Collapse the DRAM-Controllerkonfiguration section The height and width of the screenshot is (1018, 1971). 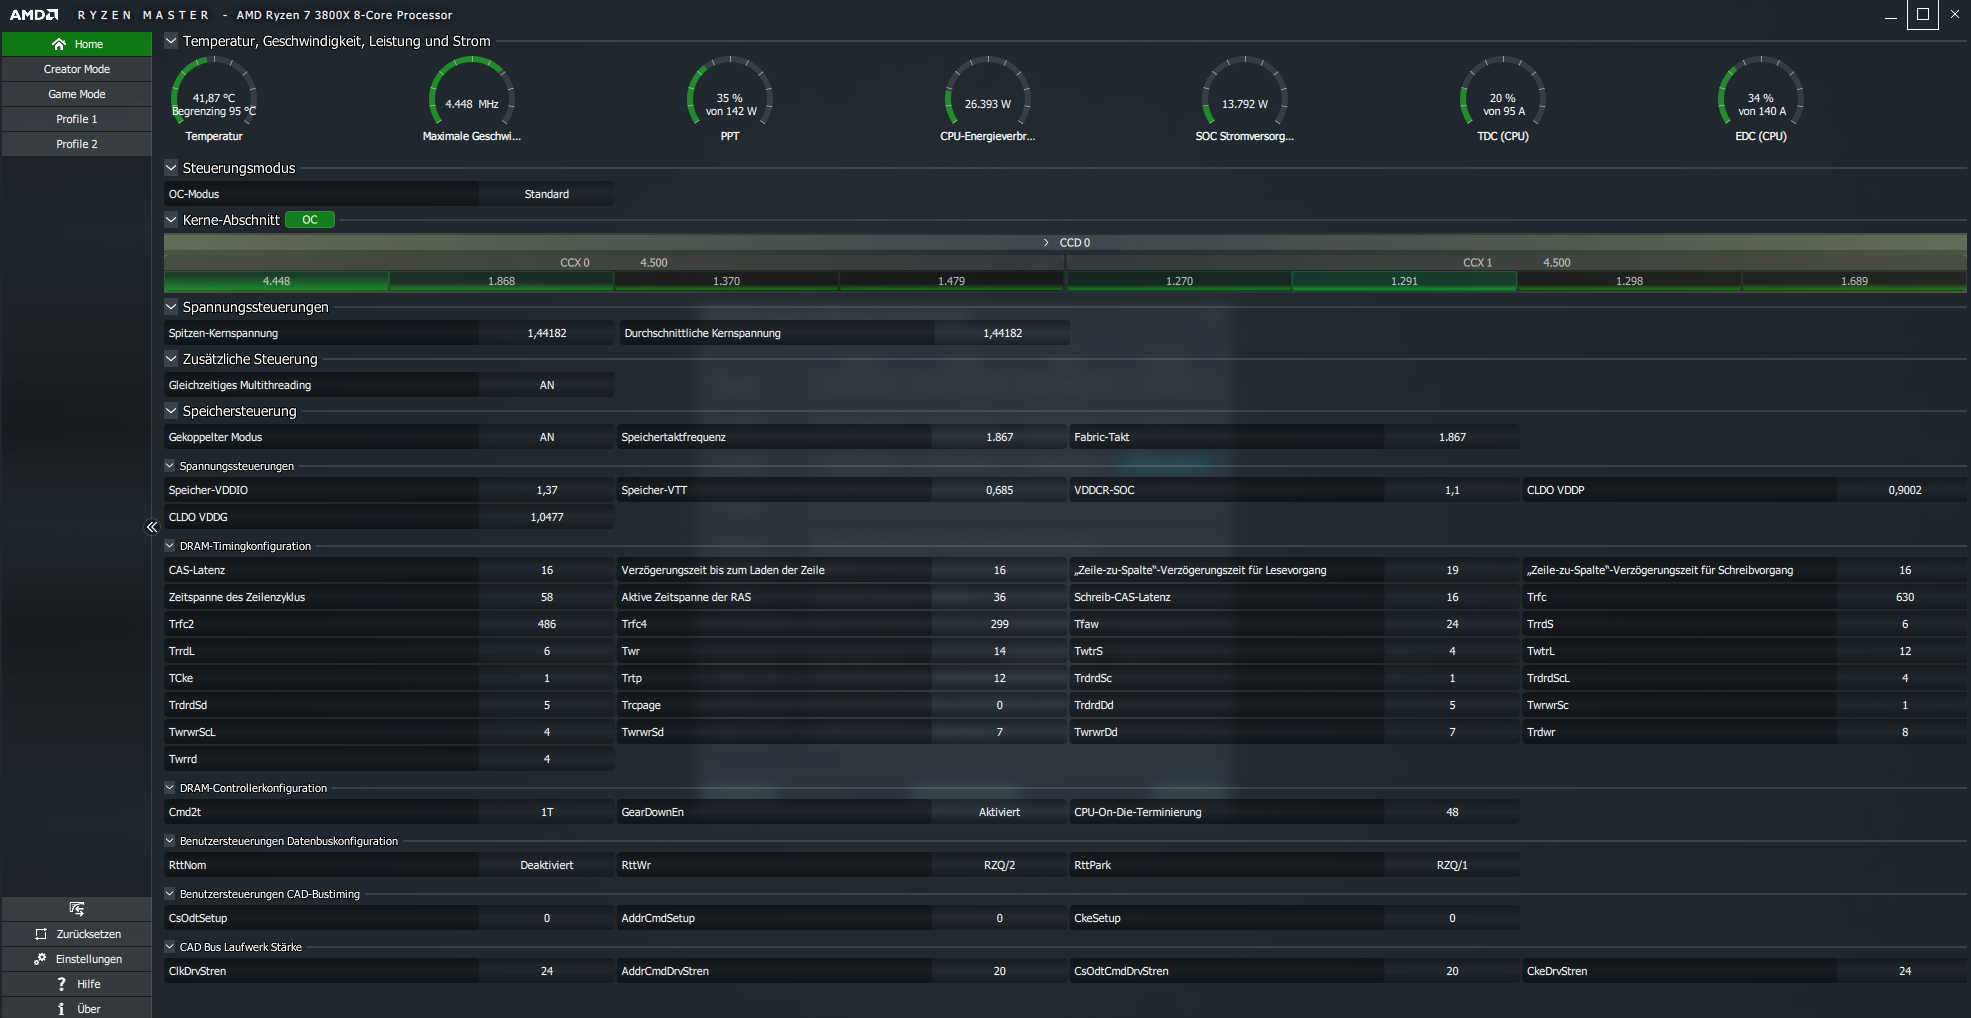point(170,788)
